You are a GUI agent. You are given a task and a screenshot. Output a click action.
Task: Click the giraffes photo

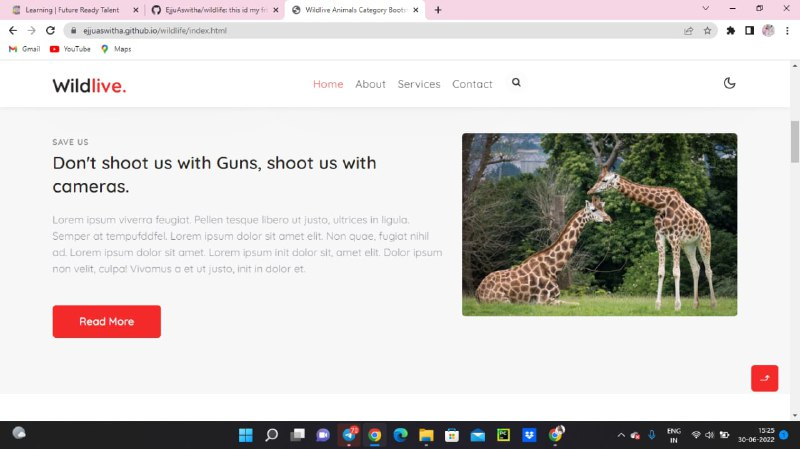599,224
